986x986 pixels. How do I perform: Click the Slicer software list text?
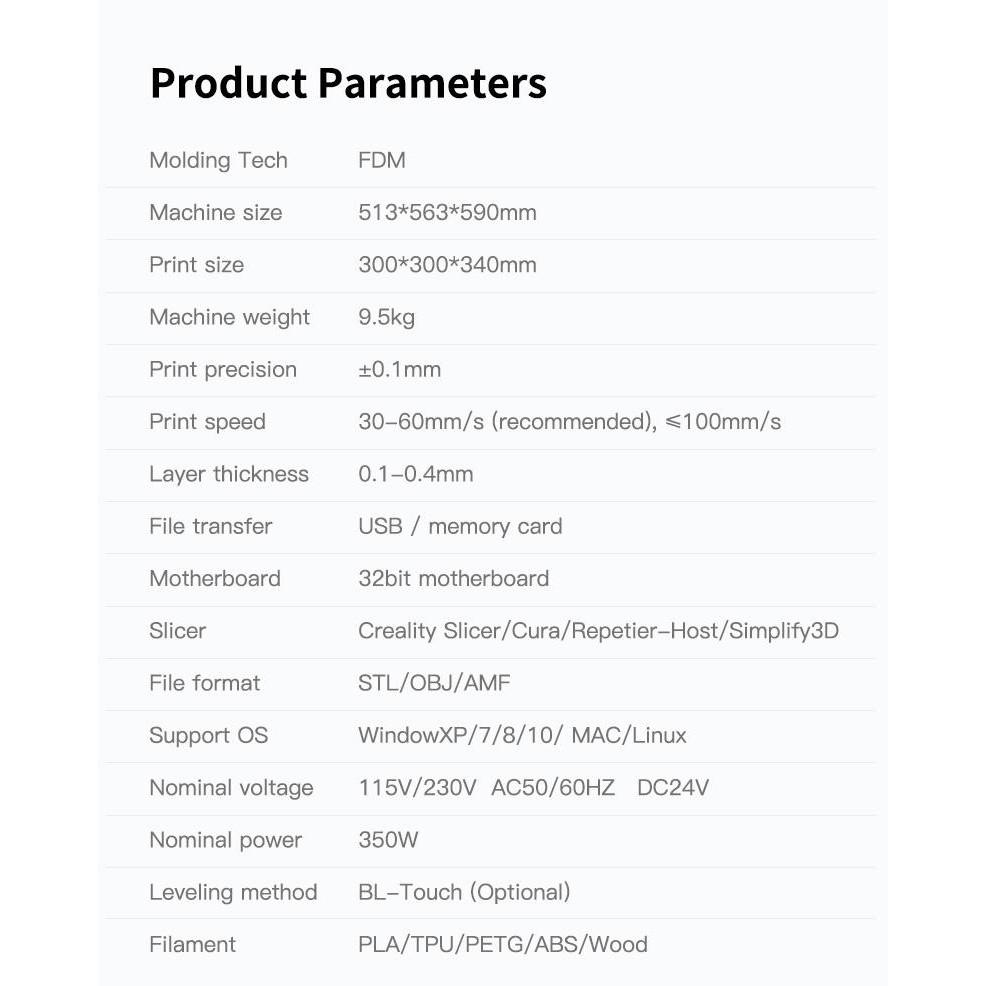598,631
